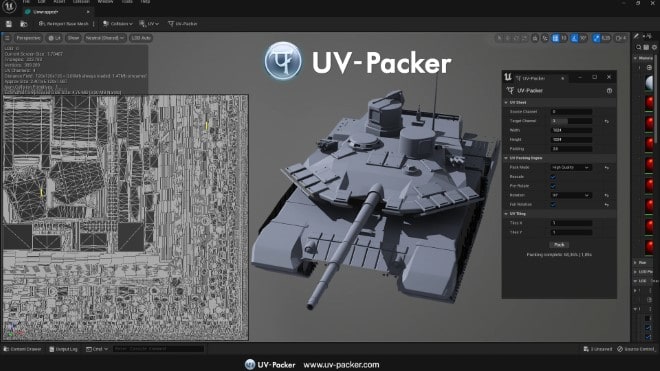
Task: Launch UV-Packer from the main toolbar
Action: (x=183, y=24)
